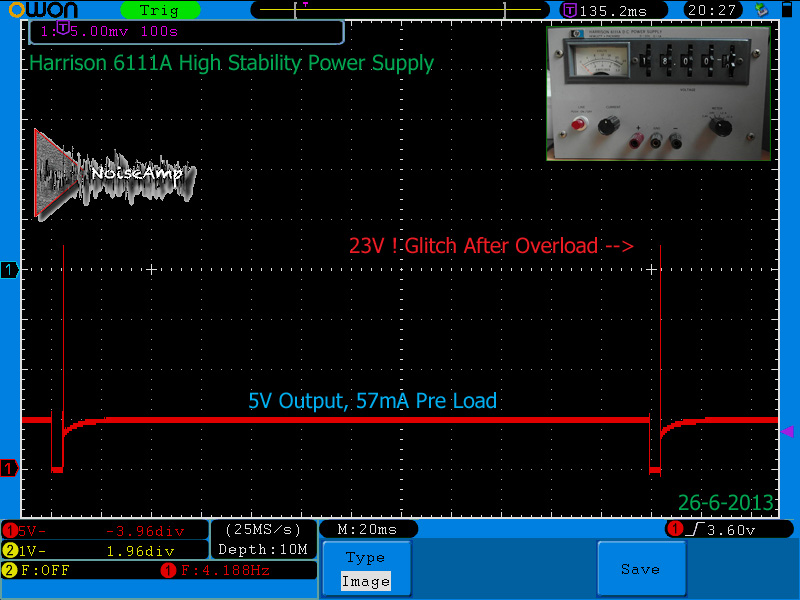Screen dimensions: 800x600
Task: Click the Depth:10M readout
Action: tap(263, 549)
